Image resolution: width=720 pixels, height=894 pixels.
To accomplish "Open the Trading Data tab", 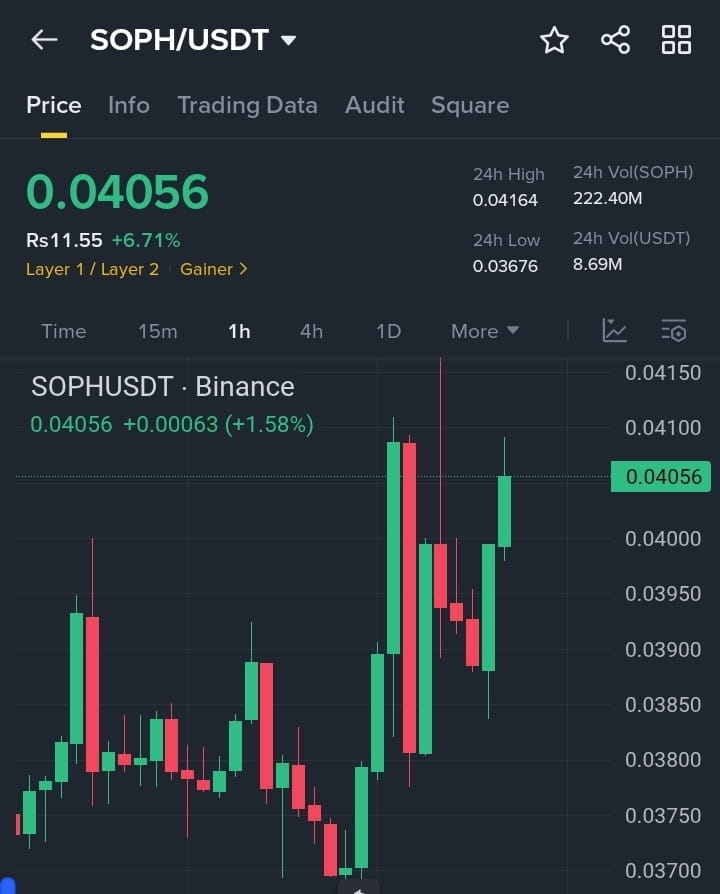I will 247,105.
